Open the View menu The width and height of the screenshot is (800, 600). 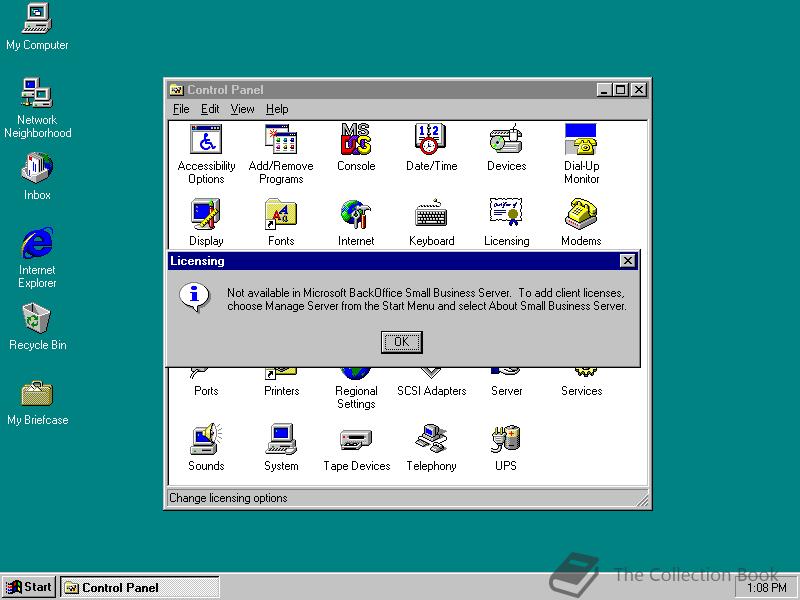click(x=242, y=109)
